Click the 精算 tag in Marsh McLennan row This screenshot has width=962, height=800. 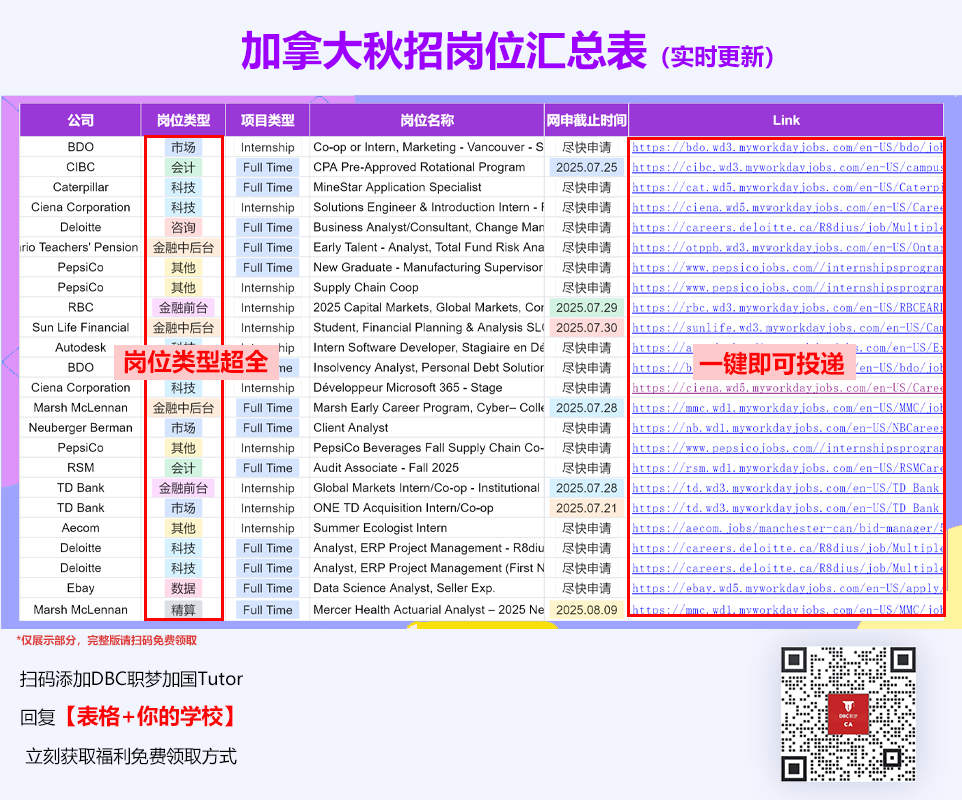(x=183, y=610)
